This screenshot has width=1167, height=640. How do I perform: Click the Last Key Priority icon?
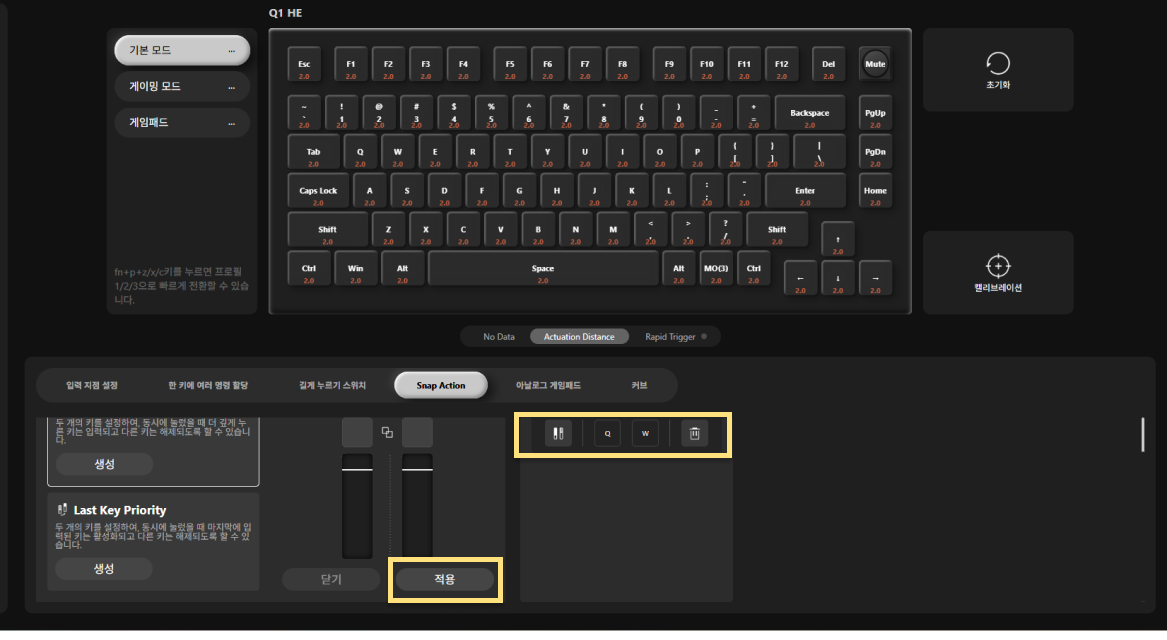tap(62, 510)
